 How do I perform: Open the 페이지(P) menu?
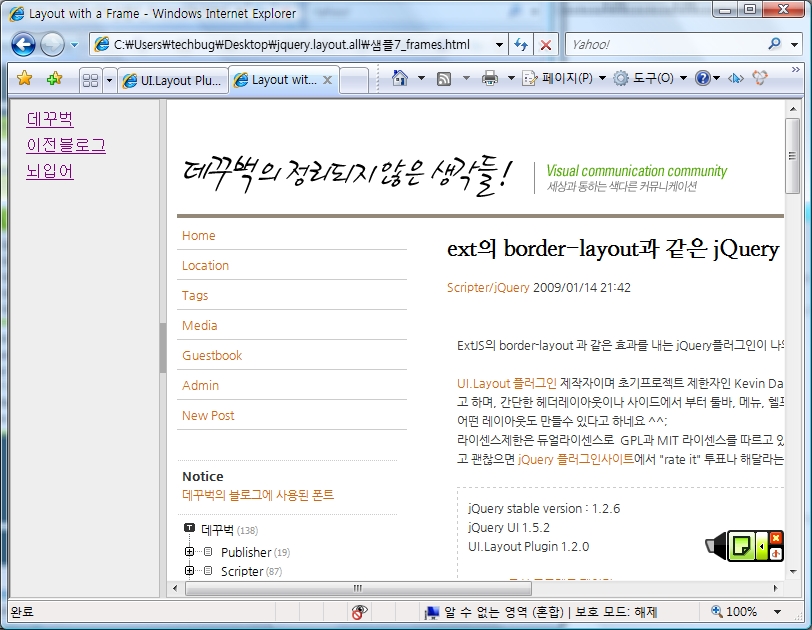[x=564, y=78]
